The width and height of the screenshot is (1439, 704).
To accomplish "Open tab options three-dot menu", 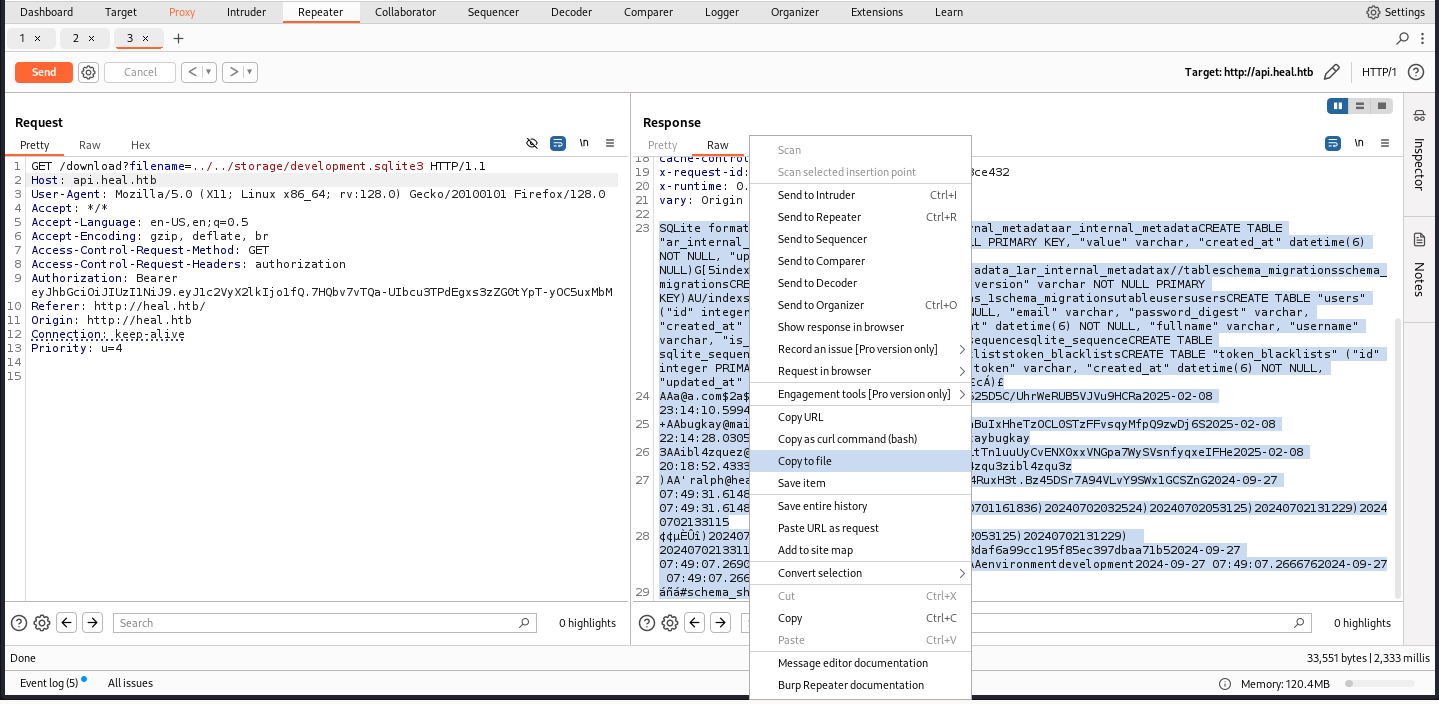I will pyautogui.click(x=1421, y=38).
